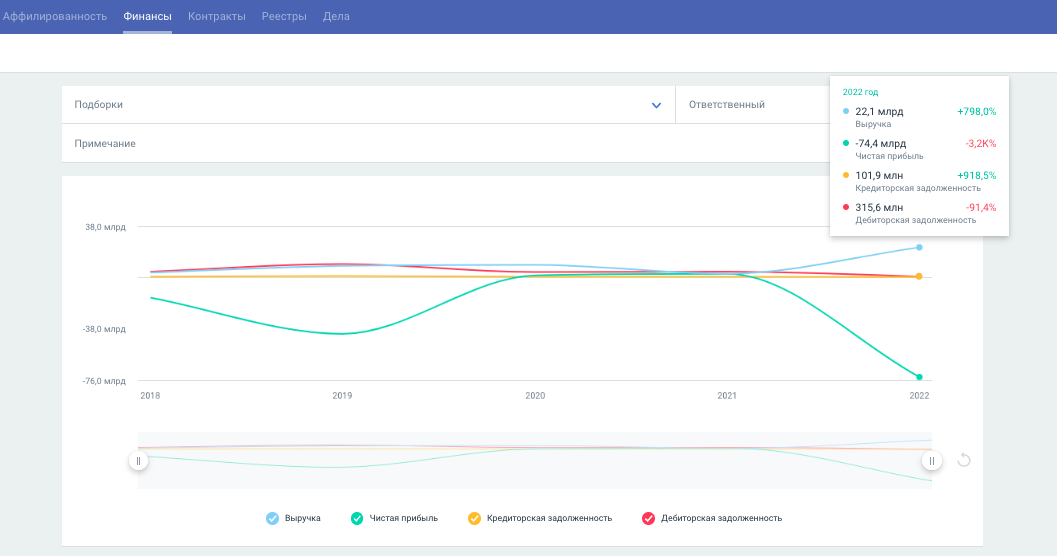Click the blue Выручка data point for 2022
1057x556 pixels.
[x=919, y=247]
